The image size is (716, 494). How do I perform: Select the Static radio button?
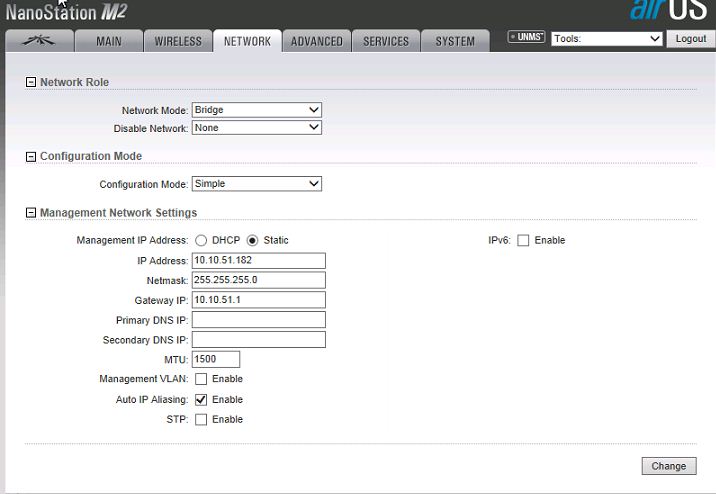252,241
